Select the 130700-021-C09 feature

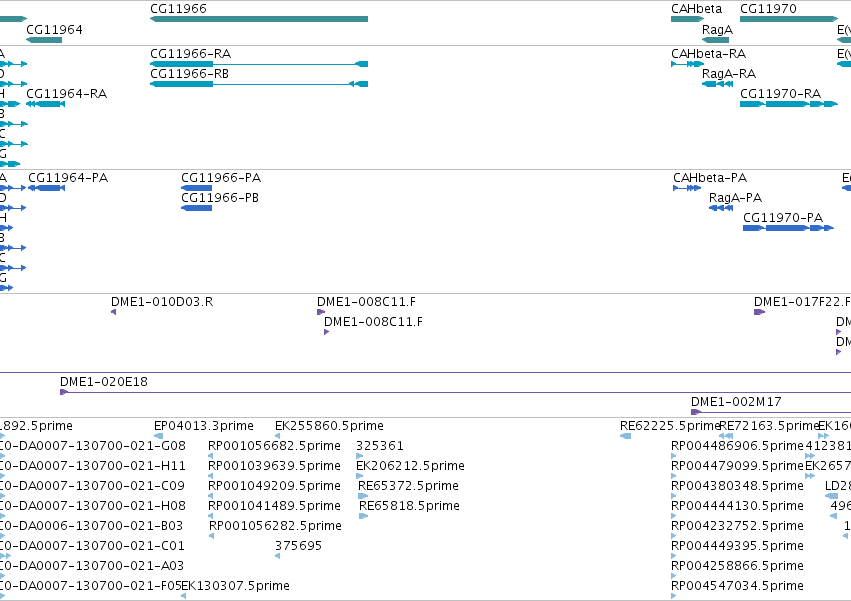[x=2, y=496]
